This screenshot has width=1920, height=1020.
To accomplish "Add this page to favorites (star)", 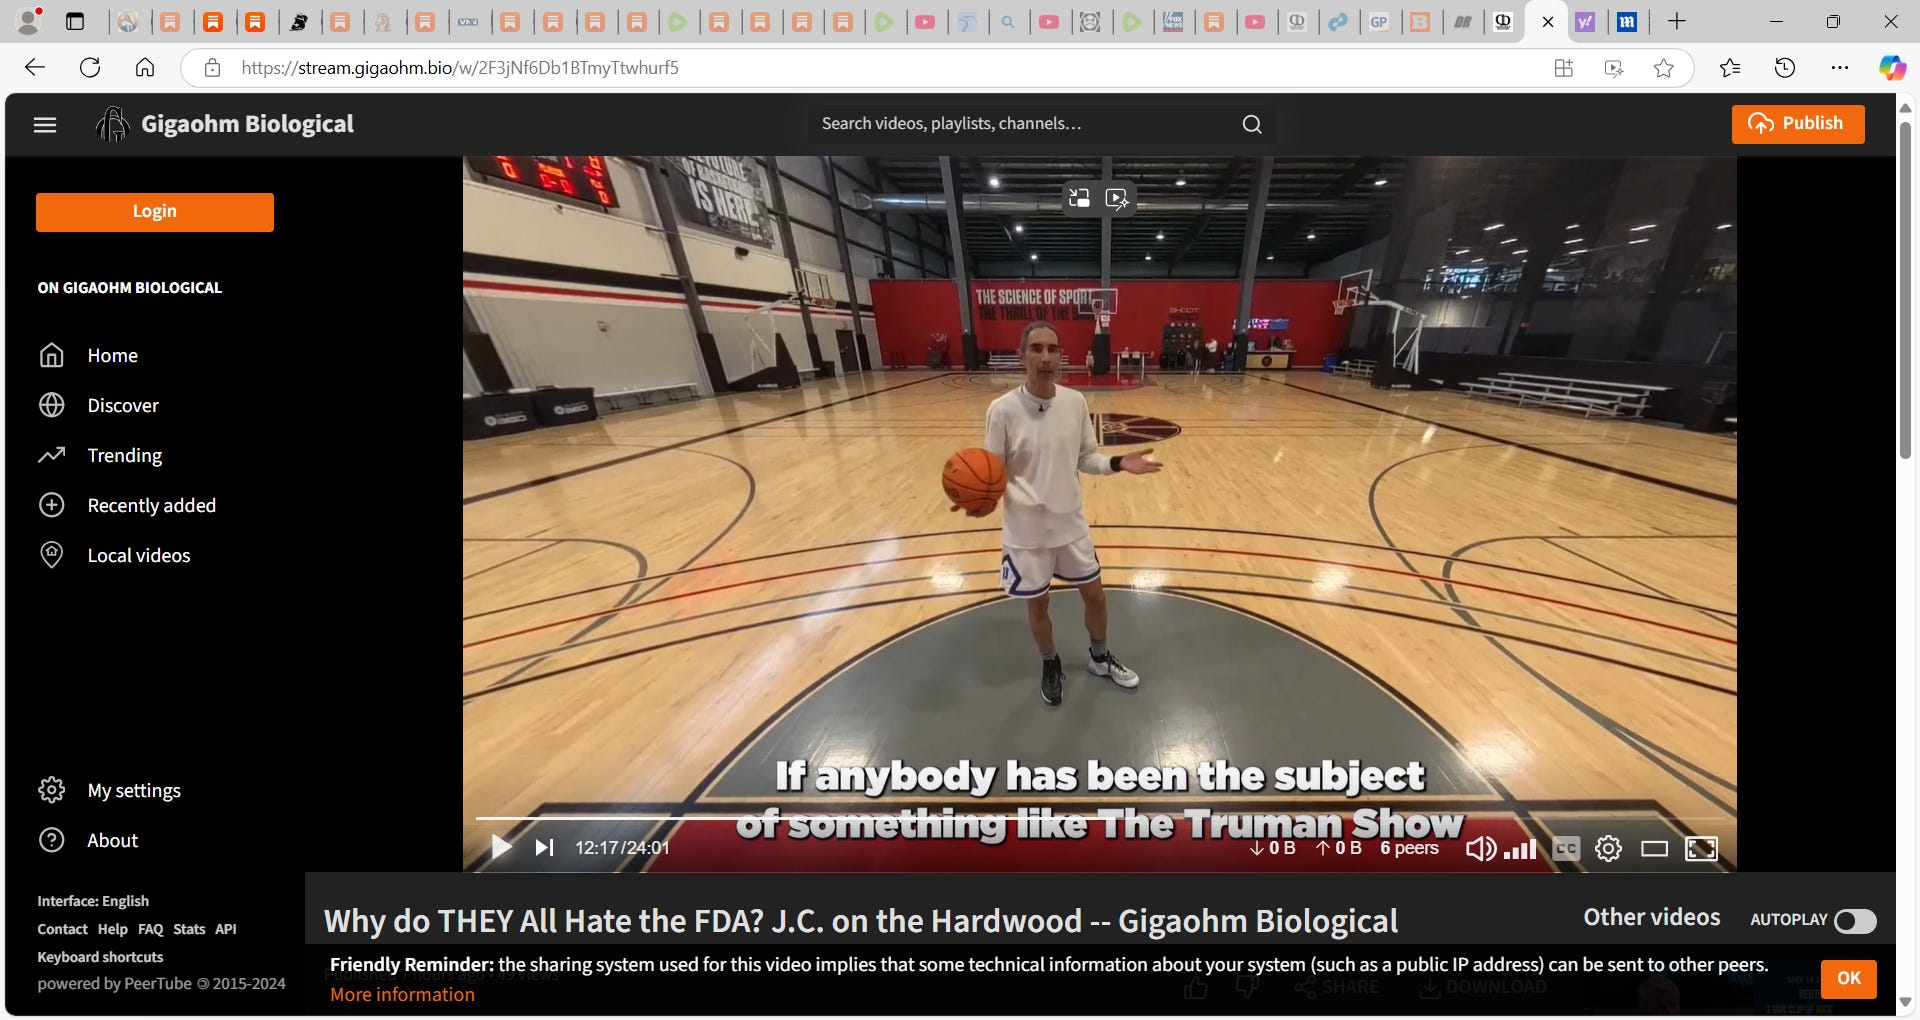I will pyautogui.click(x=1663, y=68).
